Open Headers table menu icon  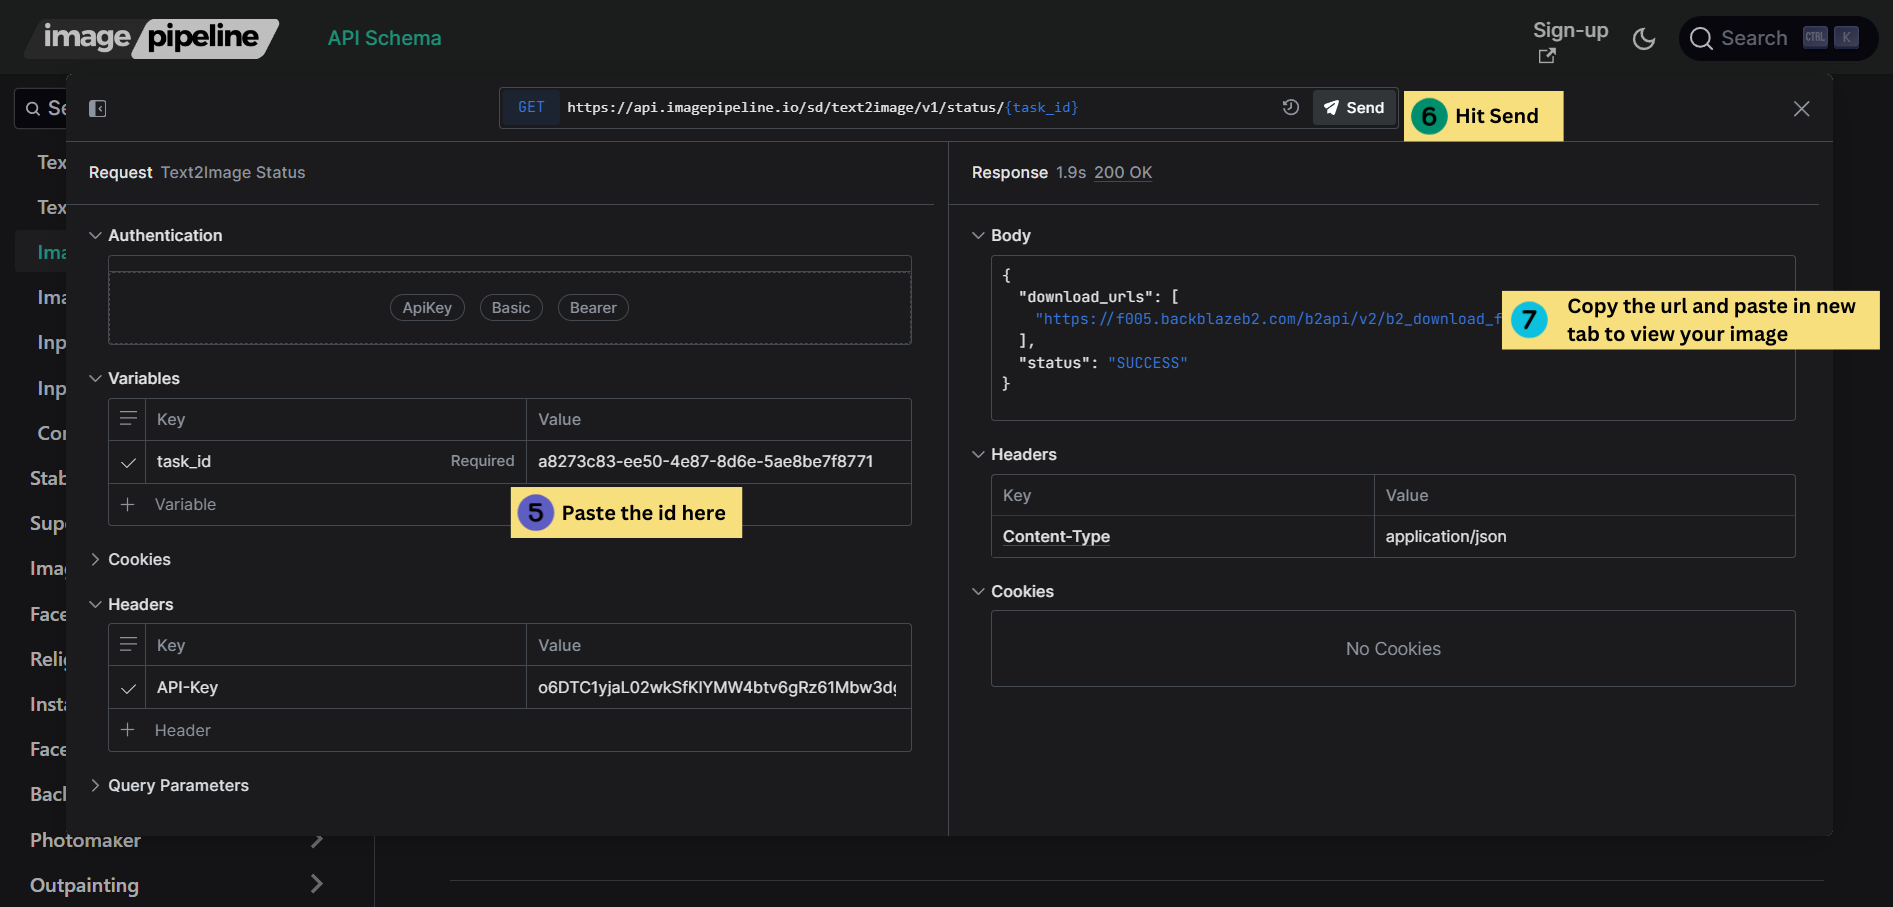coord(128,645)
